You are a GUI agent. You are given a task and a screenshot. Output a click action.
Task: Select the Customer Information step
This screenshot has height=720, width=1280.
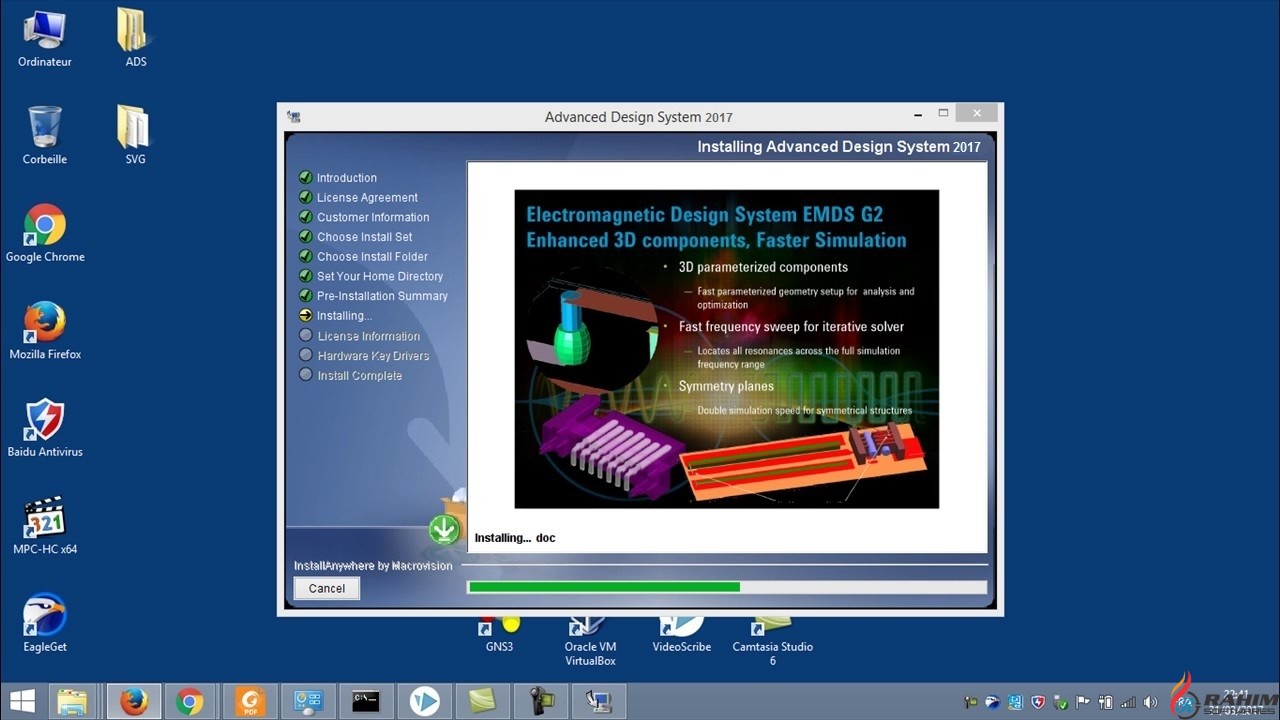tap(373, 217)
